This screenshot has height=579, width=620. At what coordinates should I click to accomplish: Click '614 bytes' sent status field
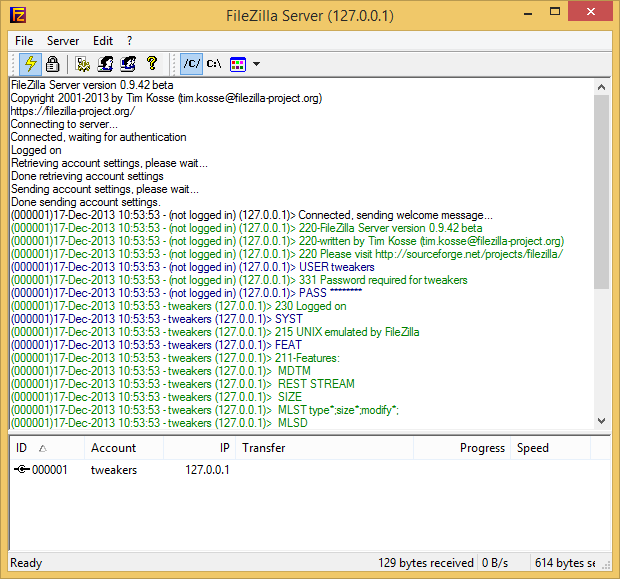[565, 563]
